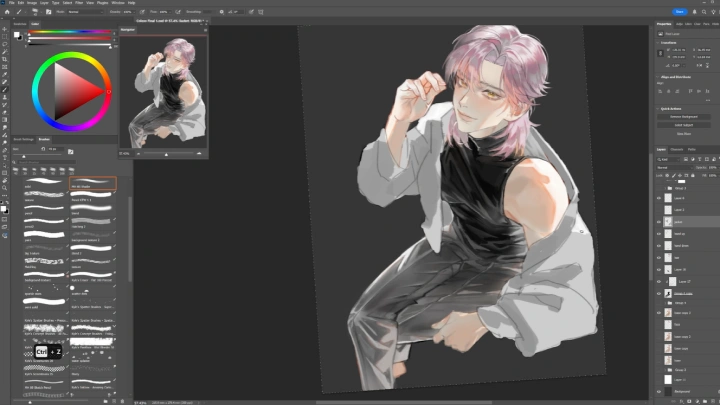Select the Move tool in the toolbar
Screen dimensions: 720x405
5,29
